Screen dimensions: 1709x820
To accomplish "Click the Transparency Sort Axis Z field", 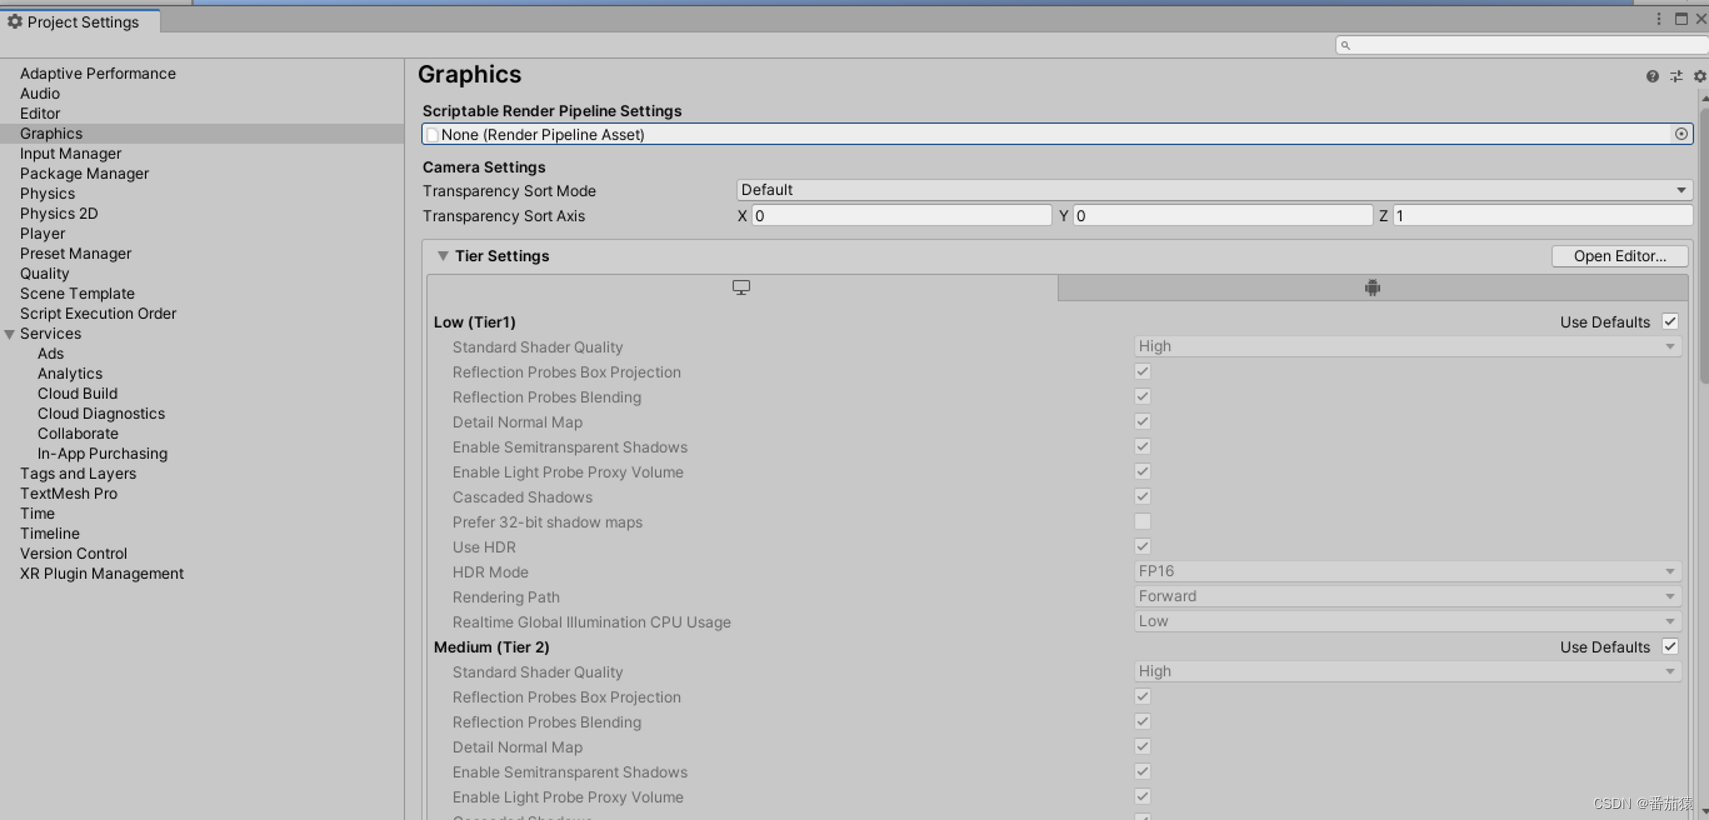I will tap(1542, 216).
